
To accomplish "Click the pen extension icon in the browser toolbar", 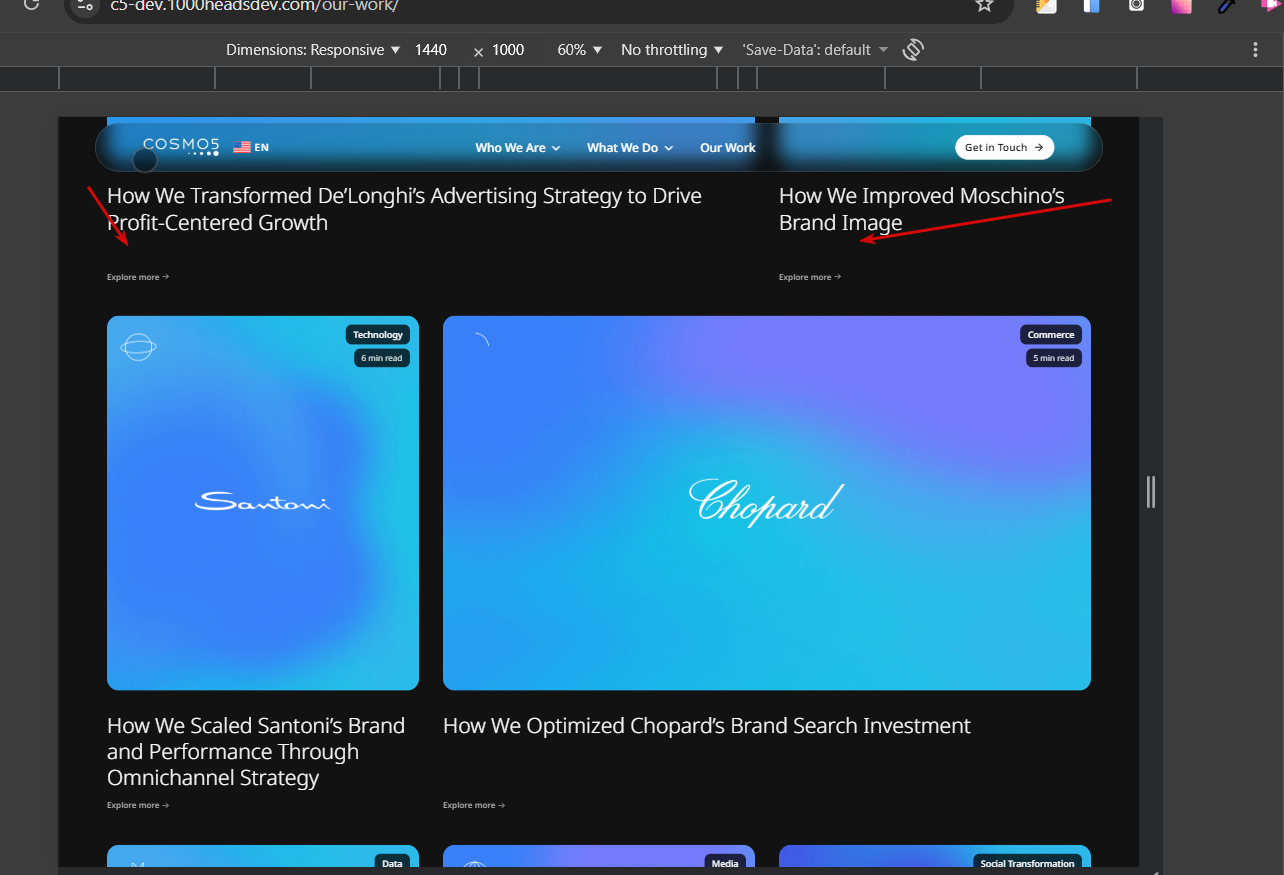I will point(1226,5).
